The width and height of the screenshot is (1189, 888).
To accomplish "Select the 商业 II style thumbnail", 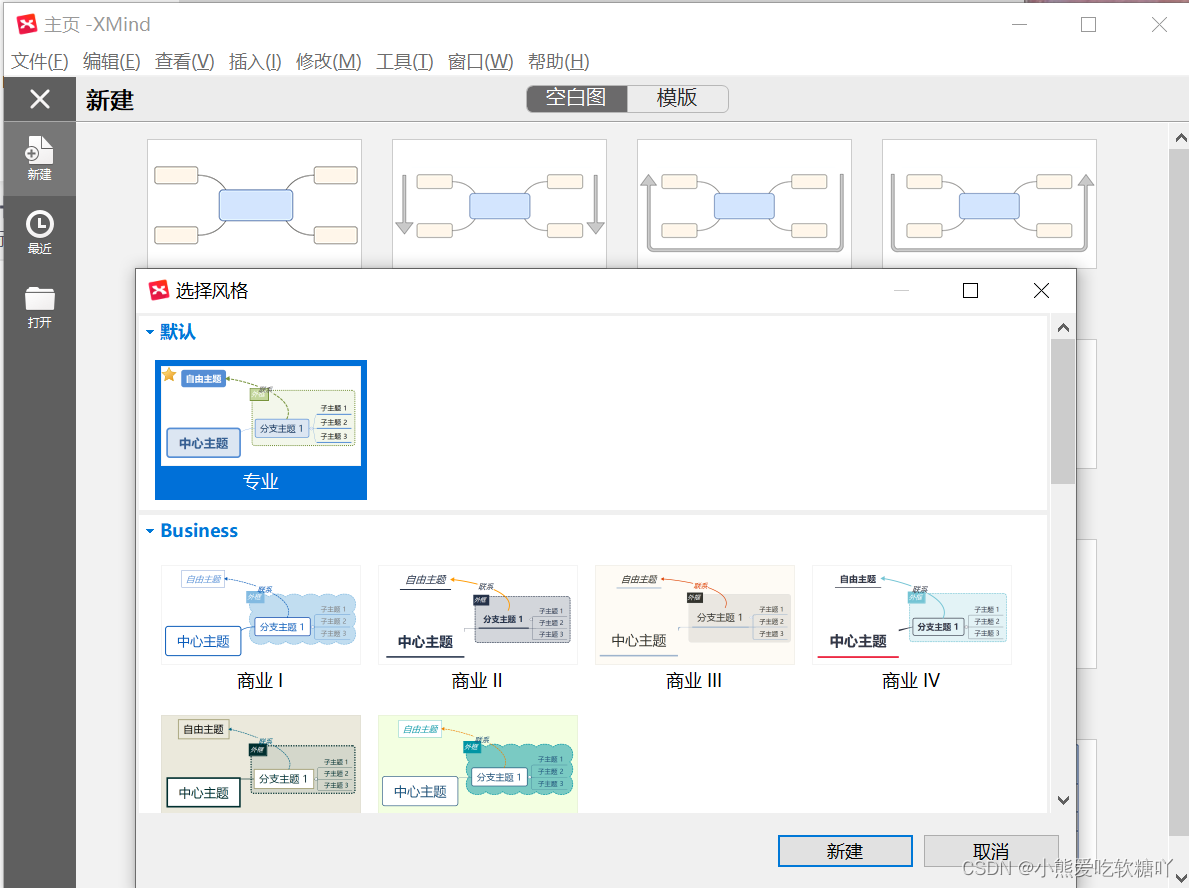I will tap(478, 615).
